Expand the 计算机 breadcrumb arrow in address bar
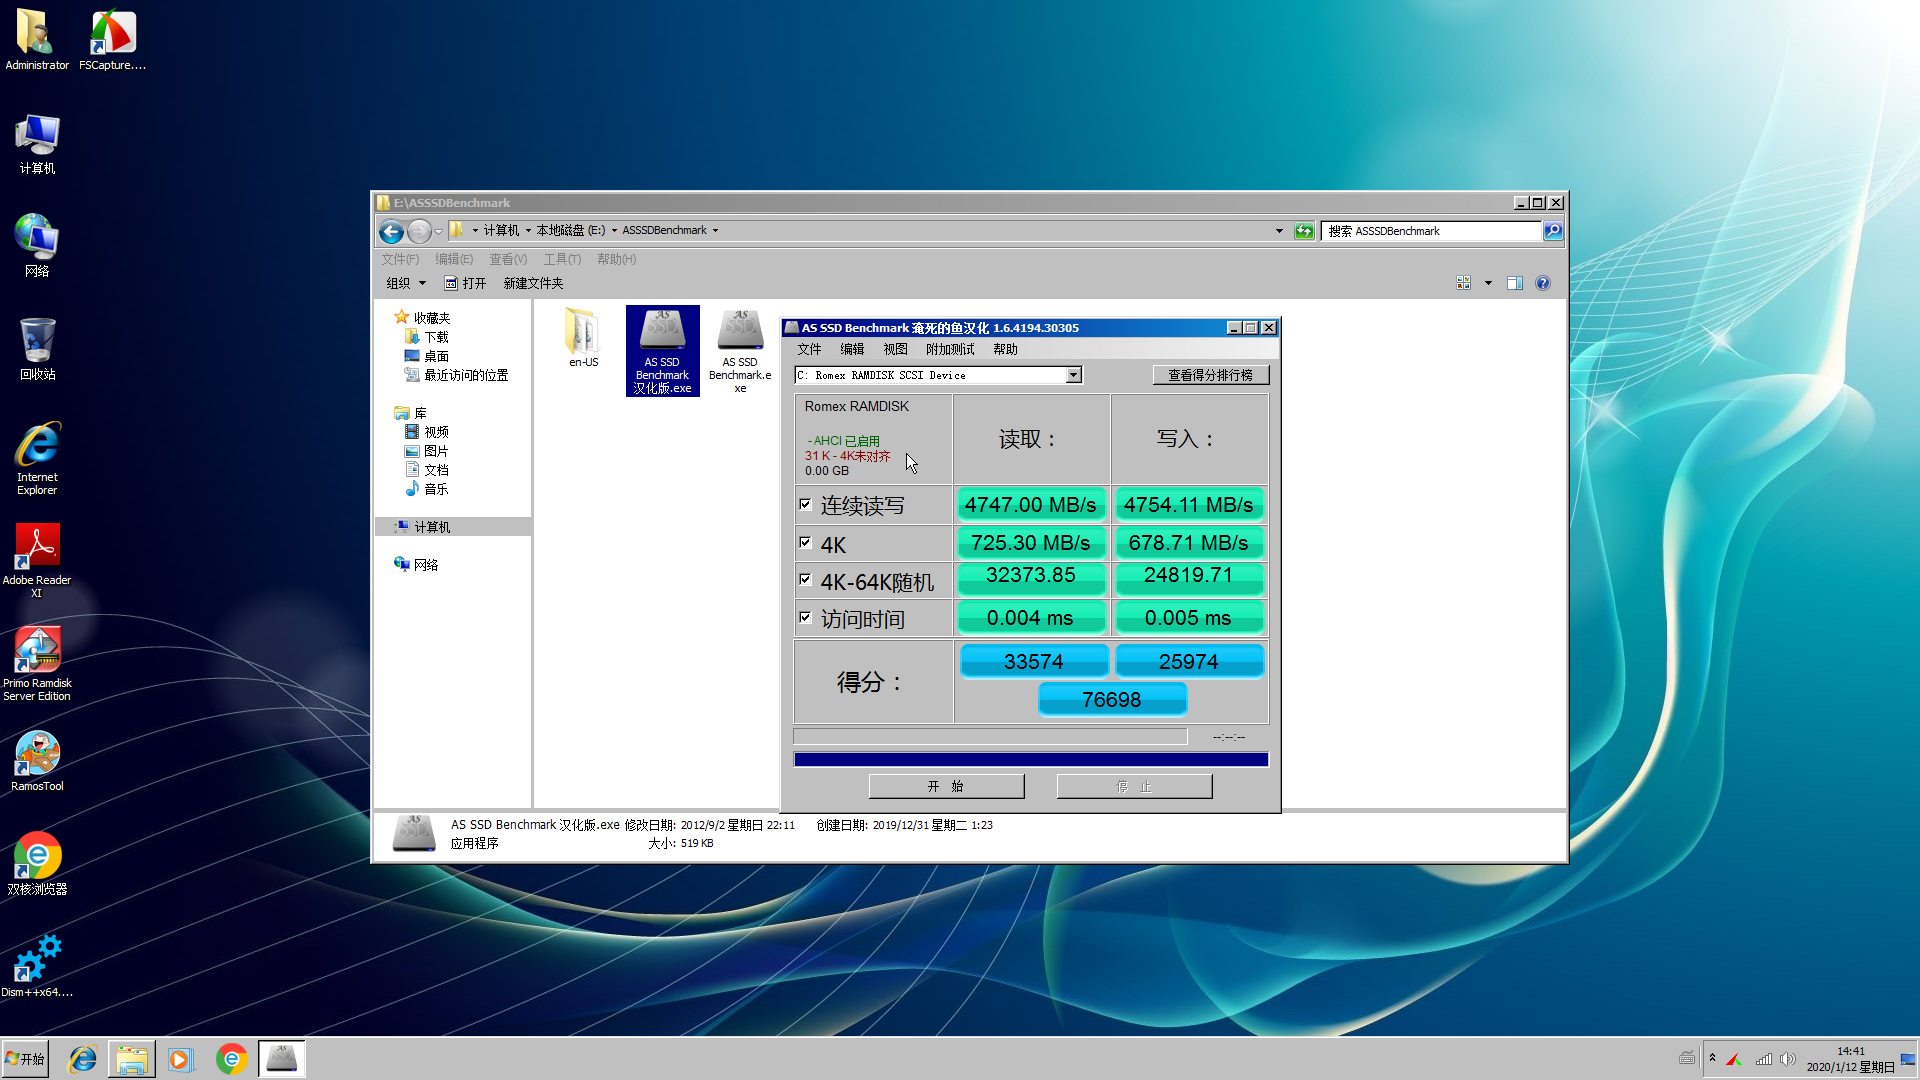This screenshot has height=1080, width=1920. 528,231
